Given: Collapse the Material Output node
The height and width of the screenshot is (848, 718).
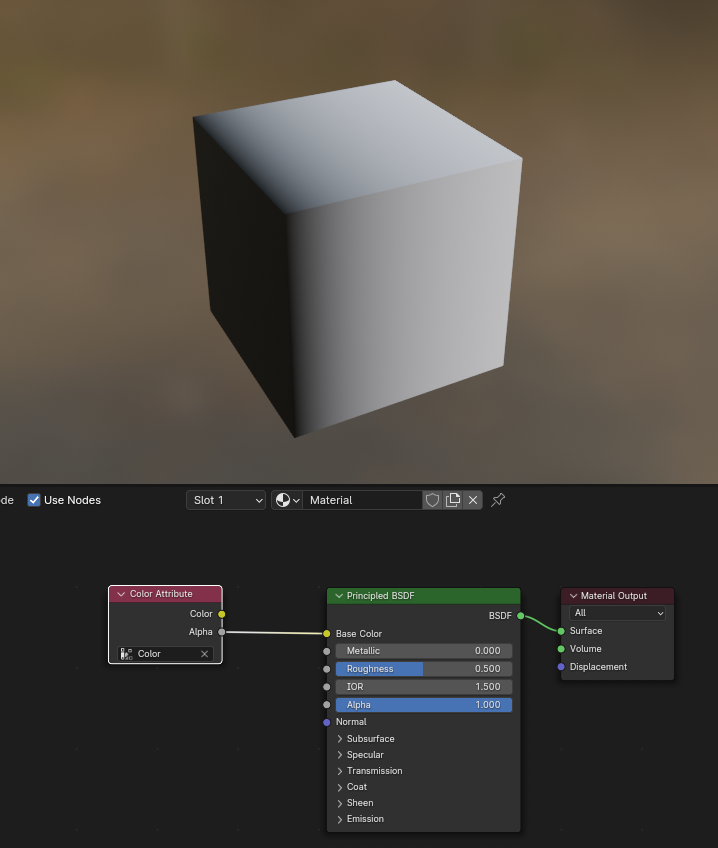Looking at the screenshot, I should 573,595.
